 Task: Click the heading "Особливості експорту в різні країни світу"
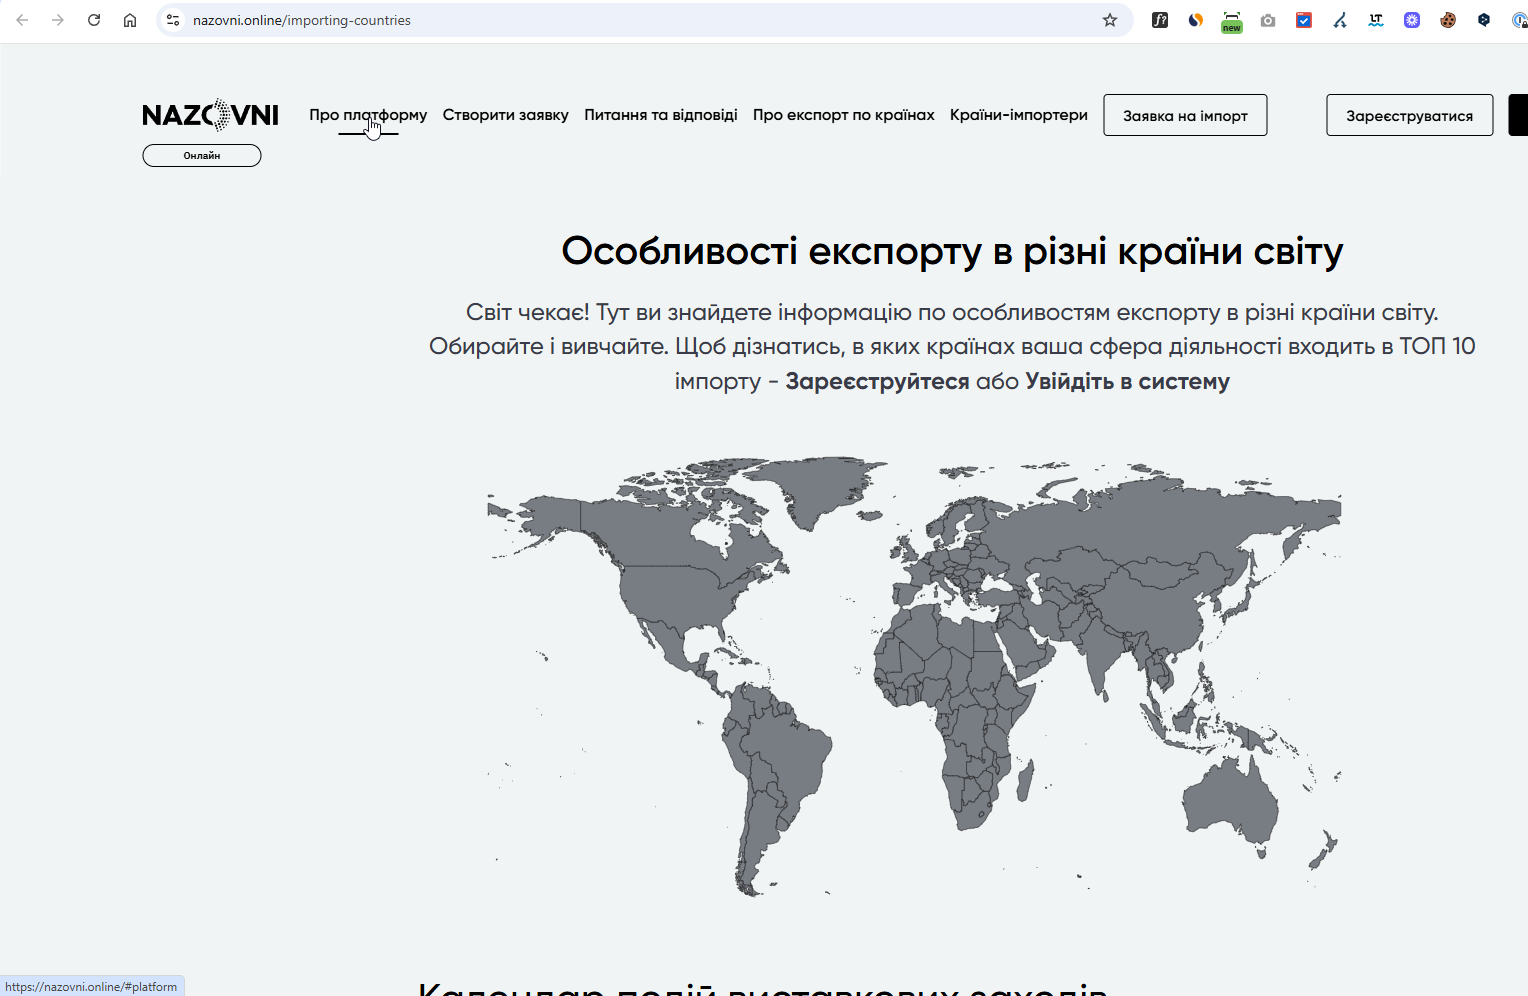(x=952, y=251)
